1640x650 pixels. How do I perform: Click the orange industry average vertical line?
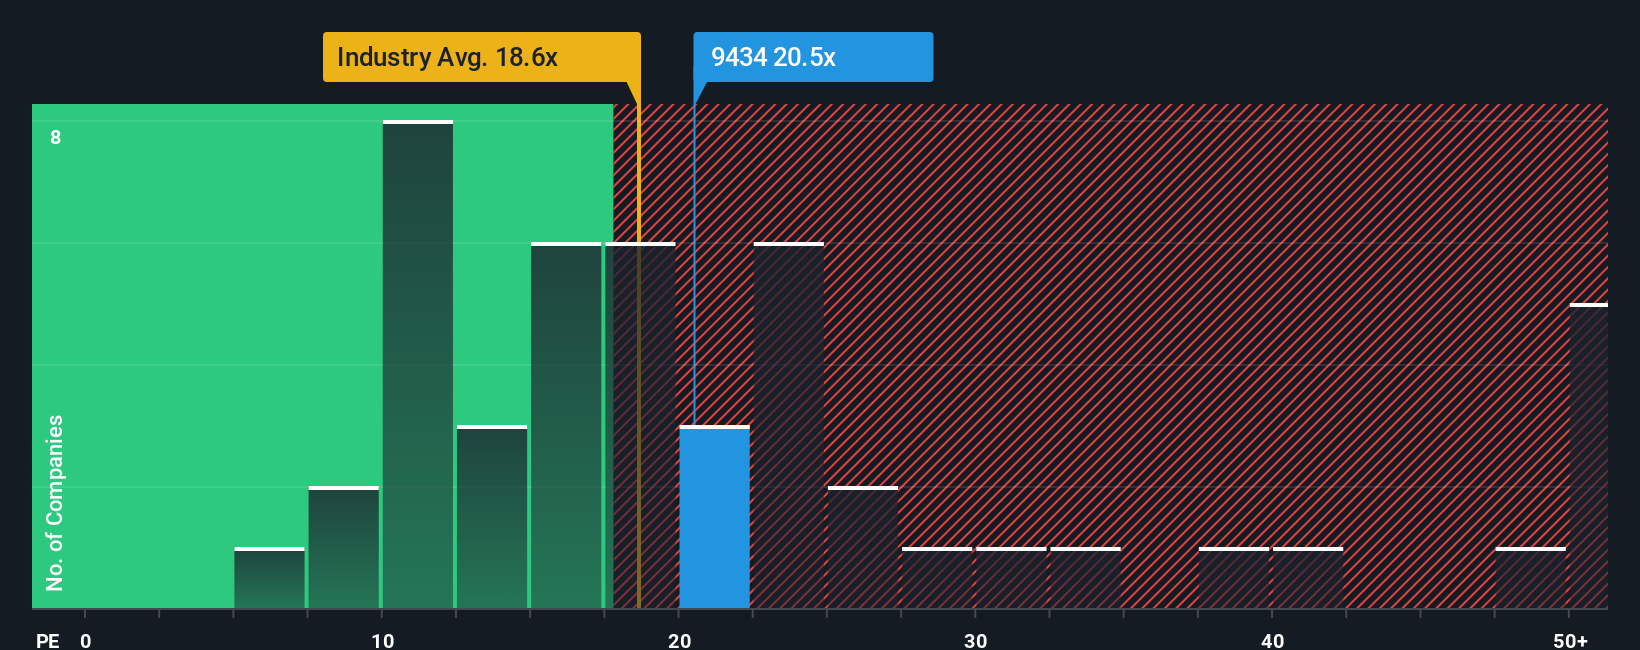[639, 345]
